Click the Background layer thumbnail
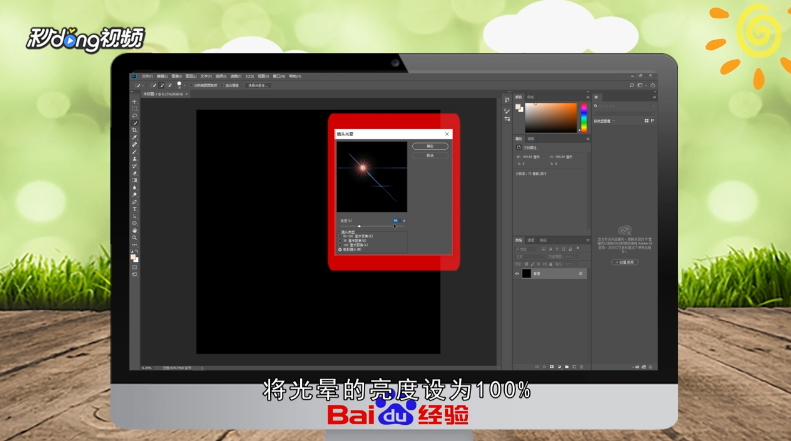 point(526,273)
